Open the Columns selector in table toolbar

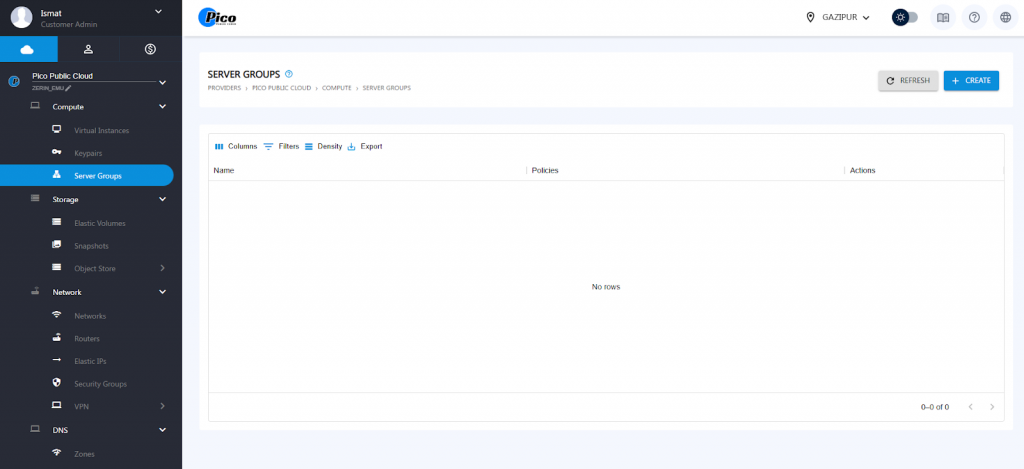[x=236, y=146]
